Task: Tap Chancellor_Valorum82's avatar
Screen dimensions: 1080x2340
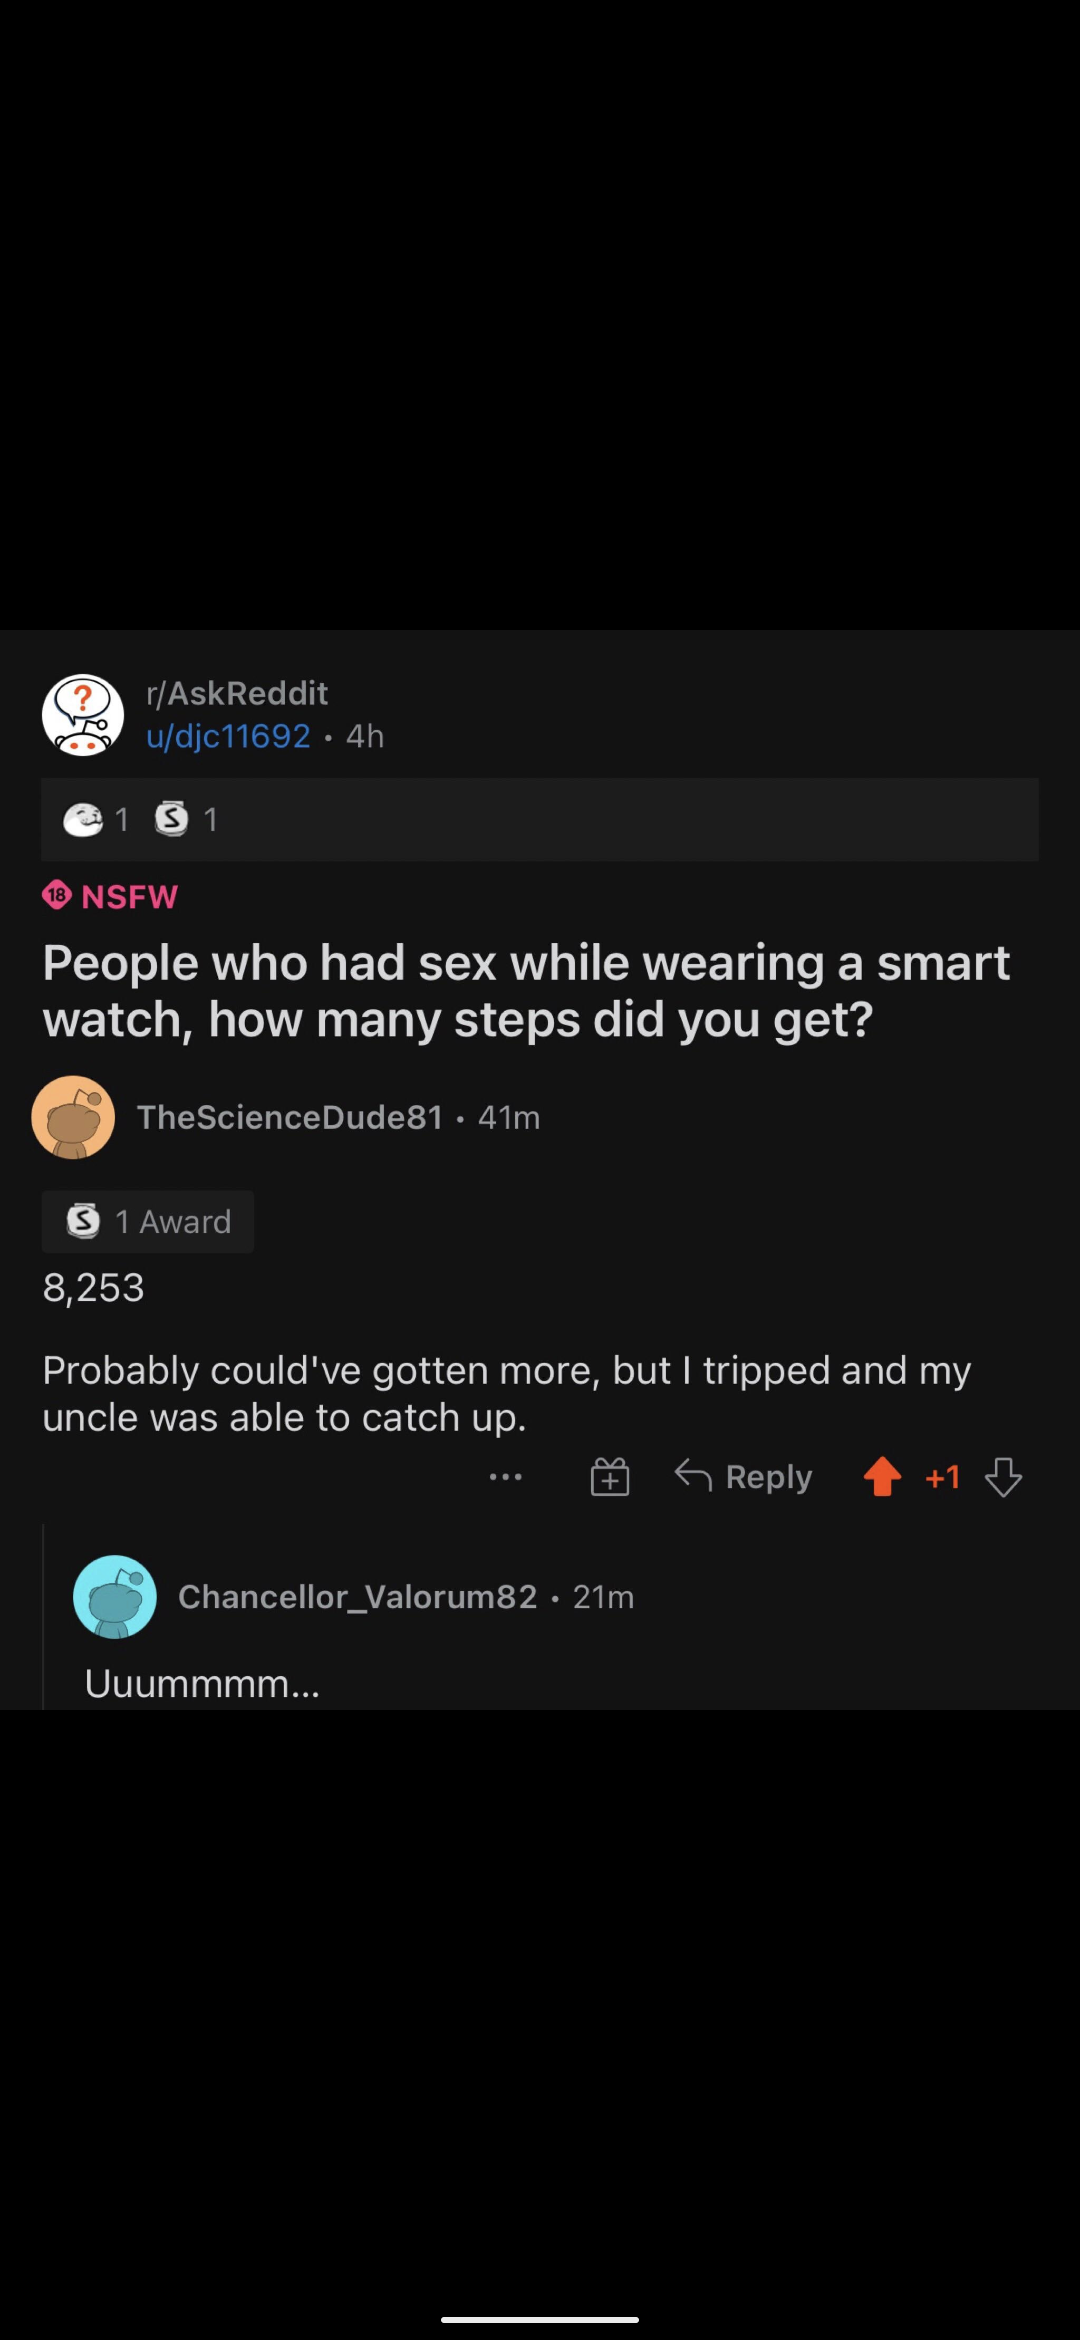Action: point(115,1597)
